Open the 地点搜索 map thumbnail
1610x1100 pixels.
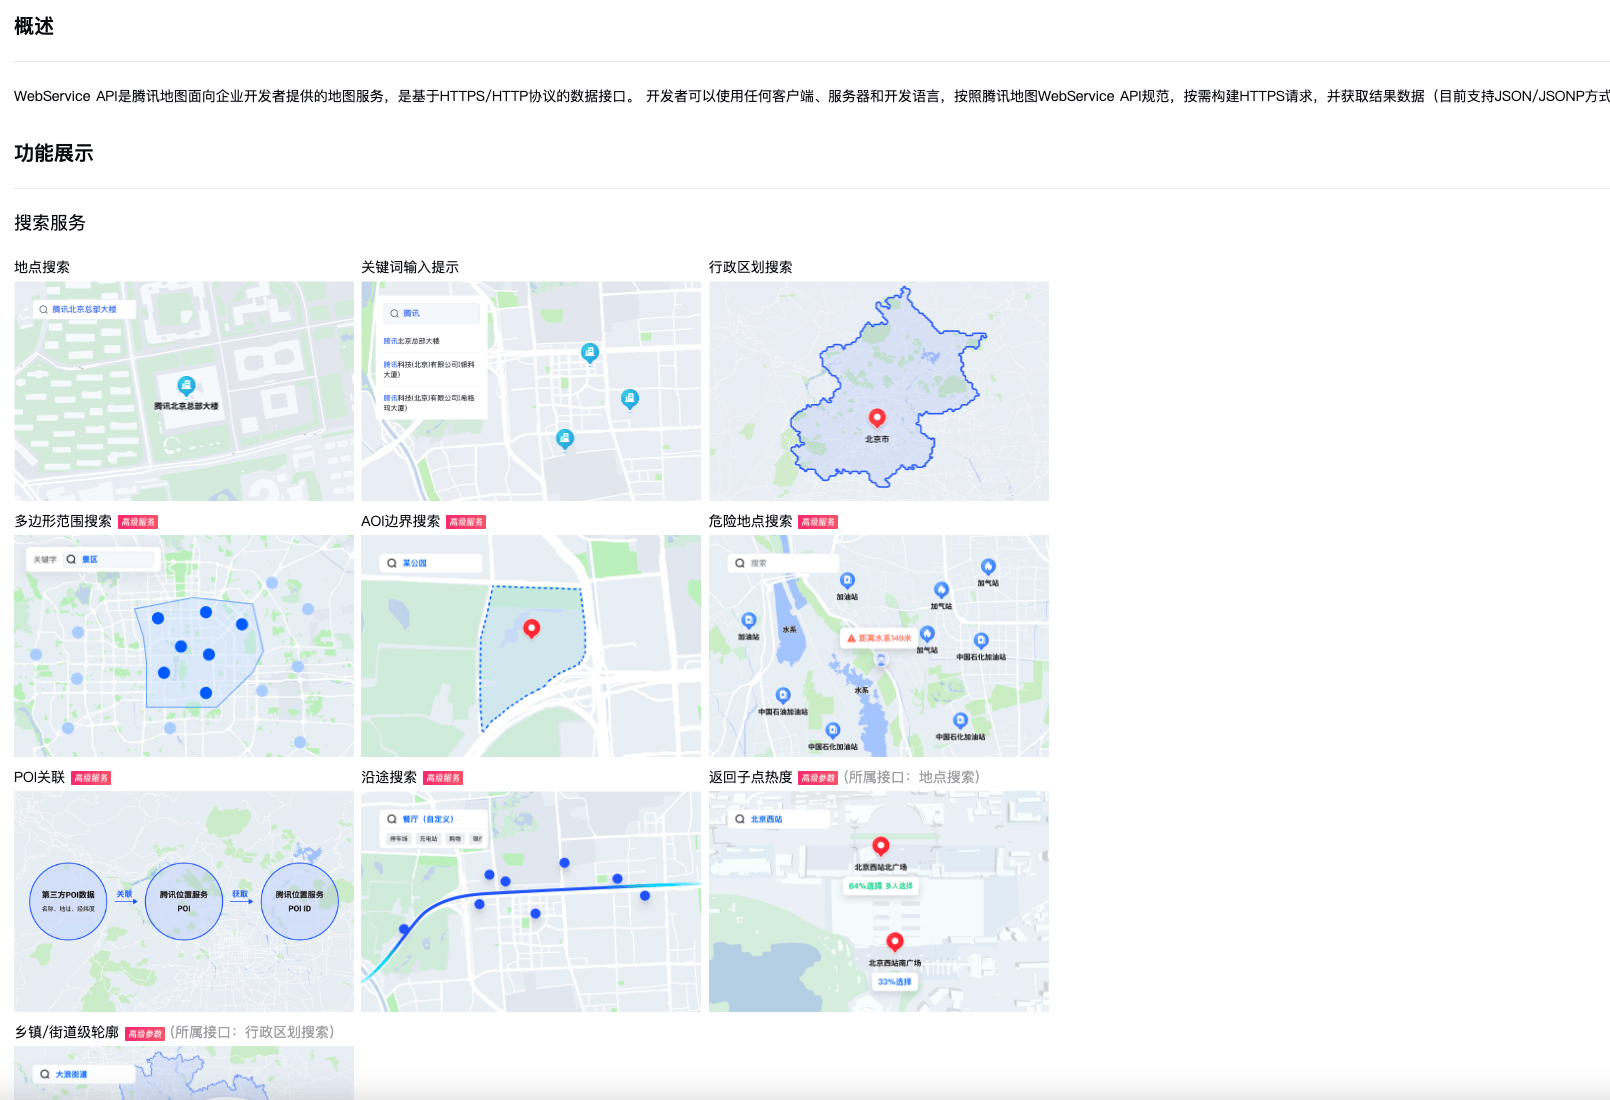tap(184, 391)
